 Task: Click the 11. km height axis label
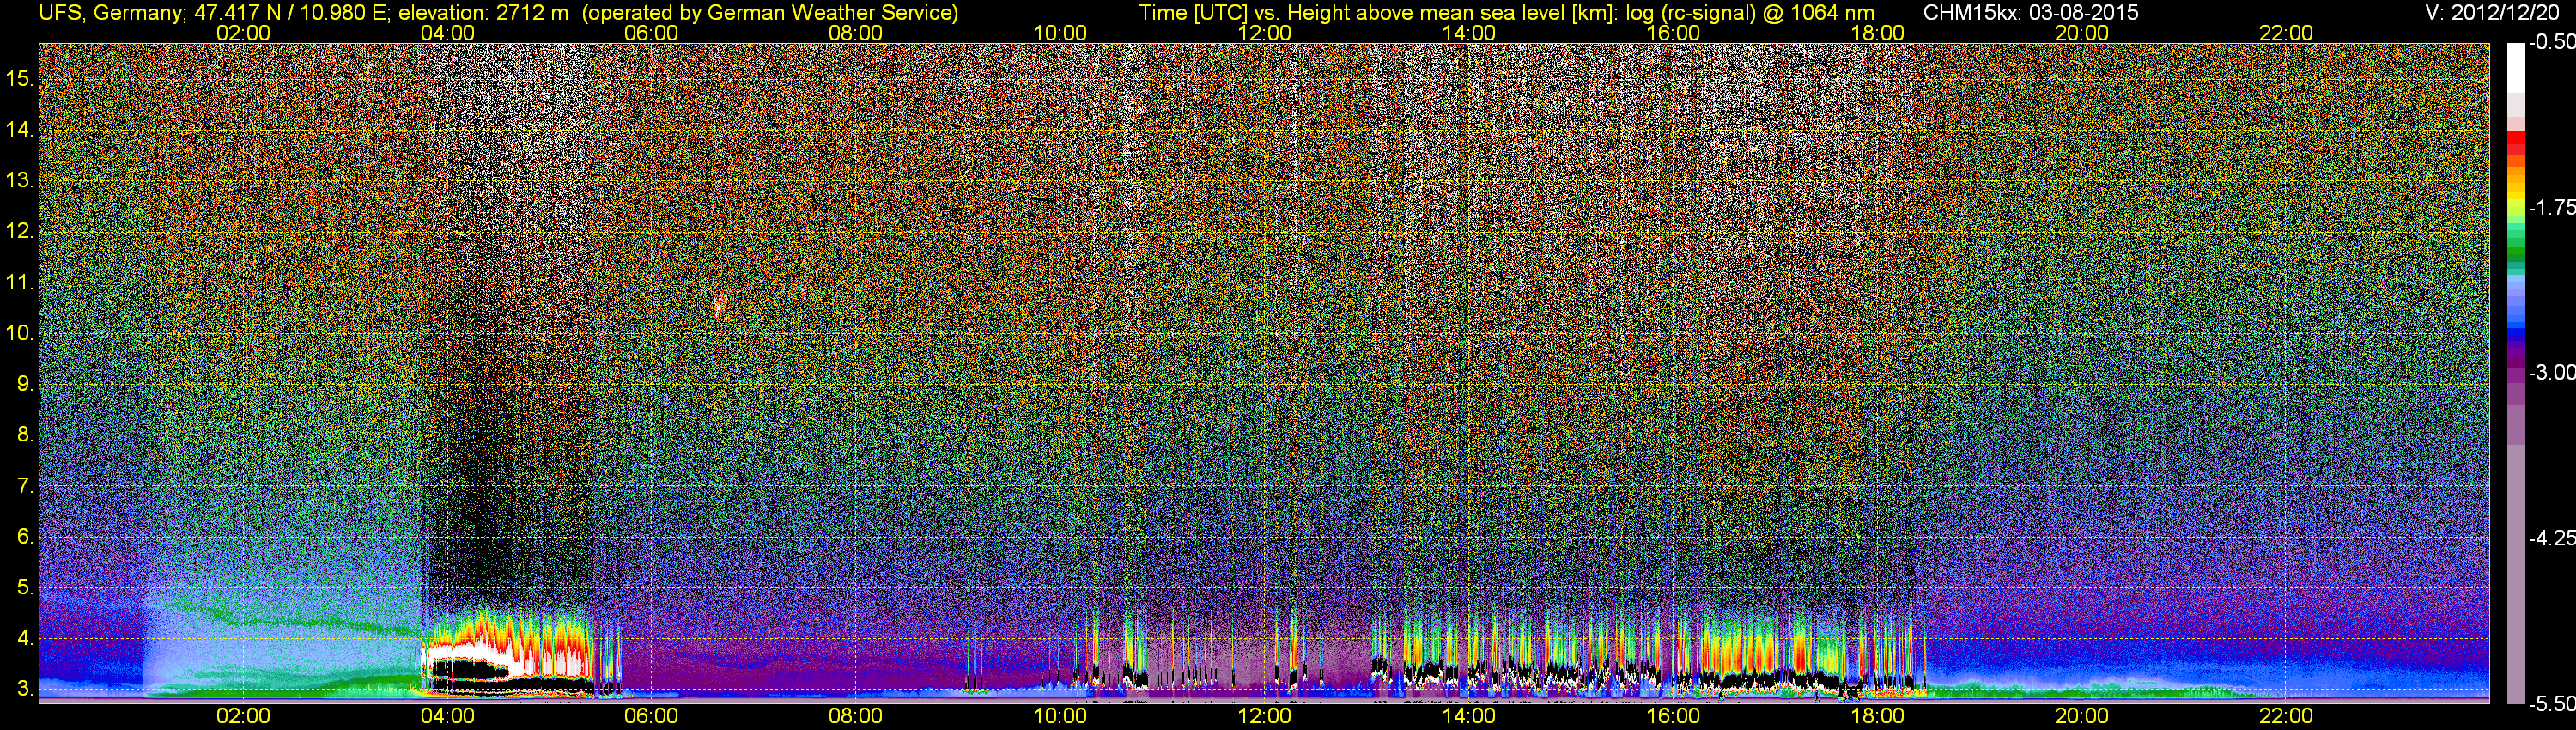click(x=20, y=282)
